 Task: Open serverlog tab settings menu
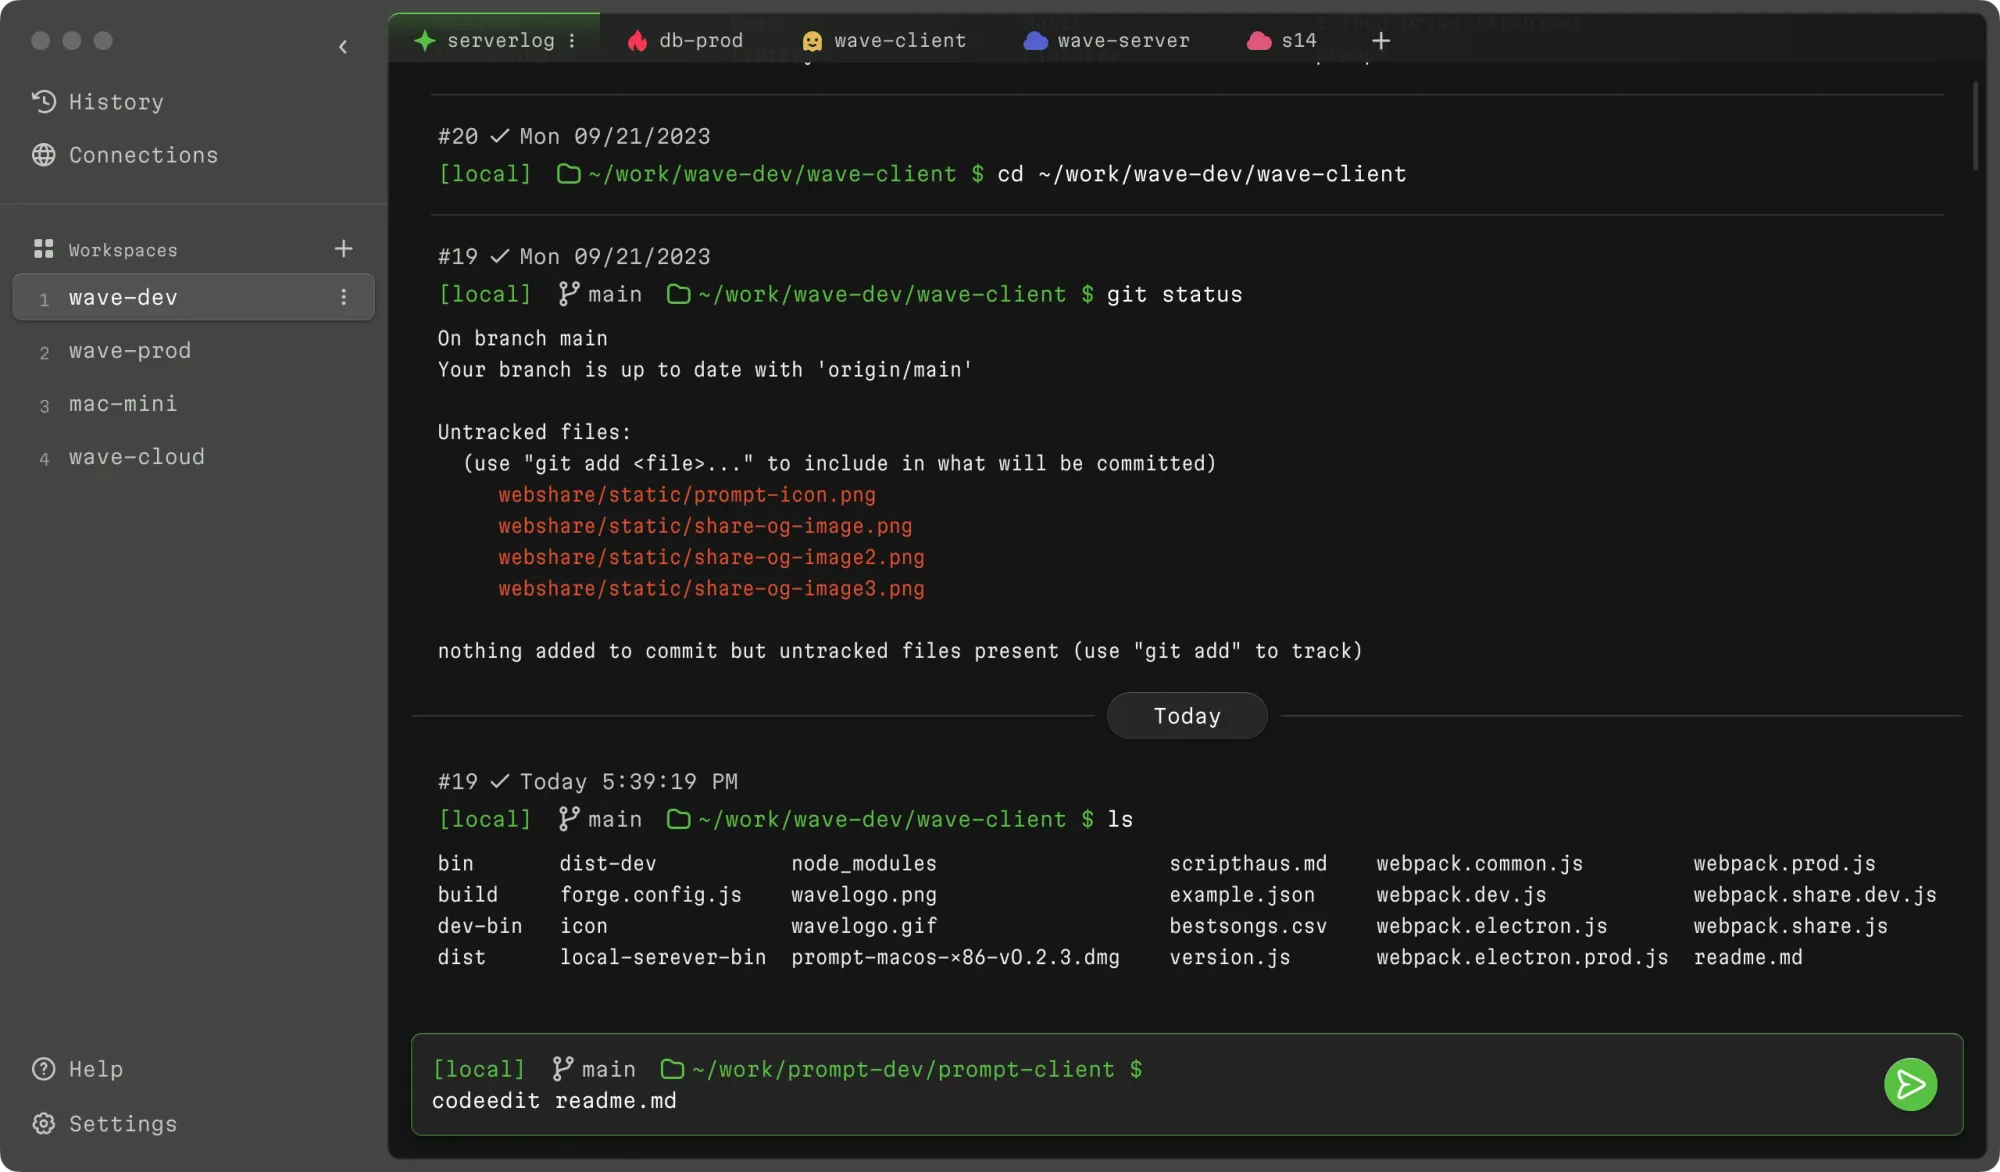572,40
